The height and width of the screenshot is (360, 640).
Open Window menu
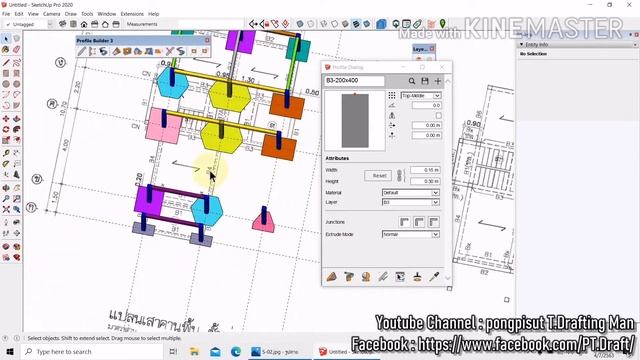click(x=107, y=14)
